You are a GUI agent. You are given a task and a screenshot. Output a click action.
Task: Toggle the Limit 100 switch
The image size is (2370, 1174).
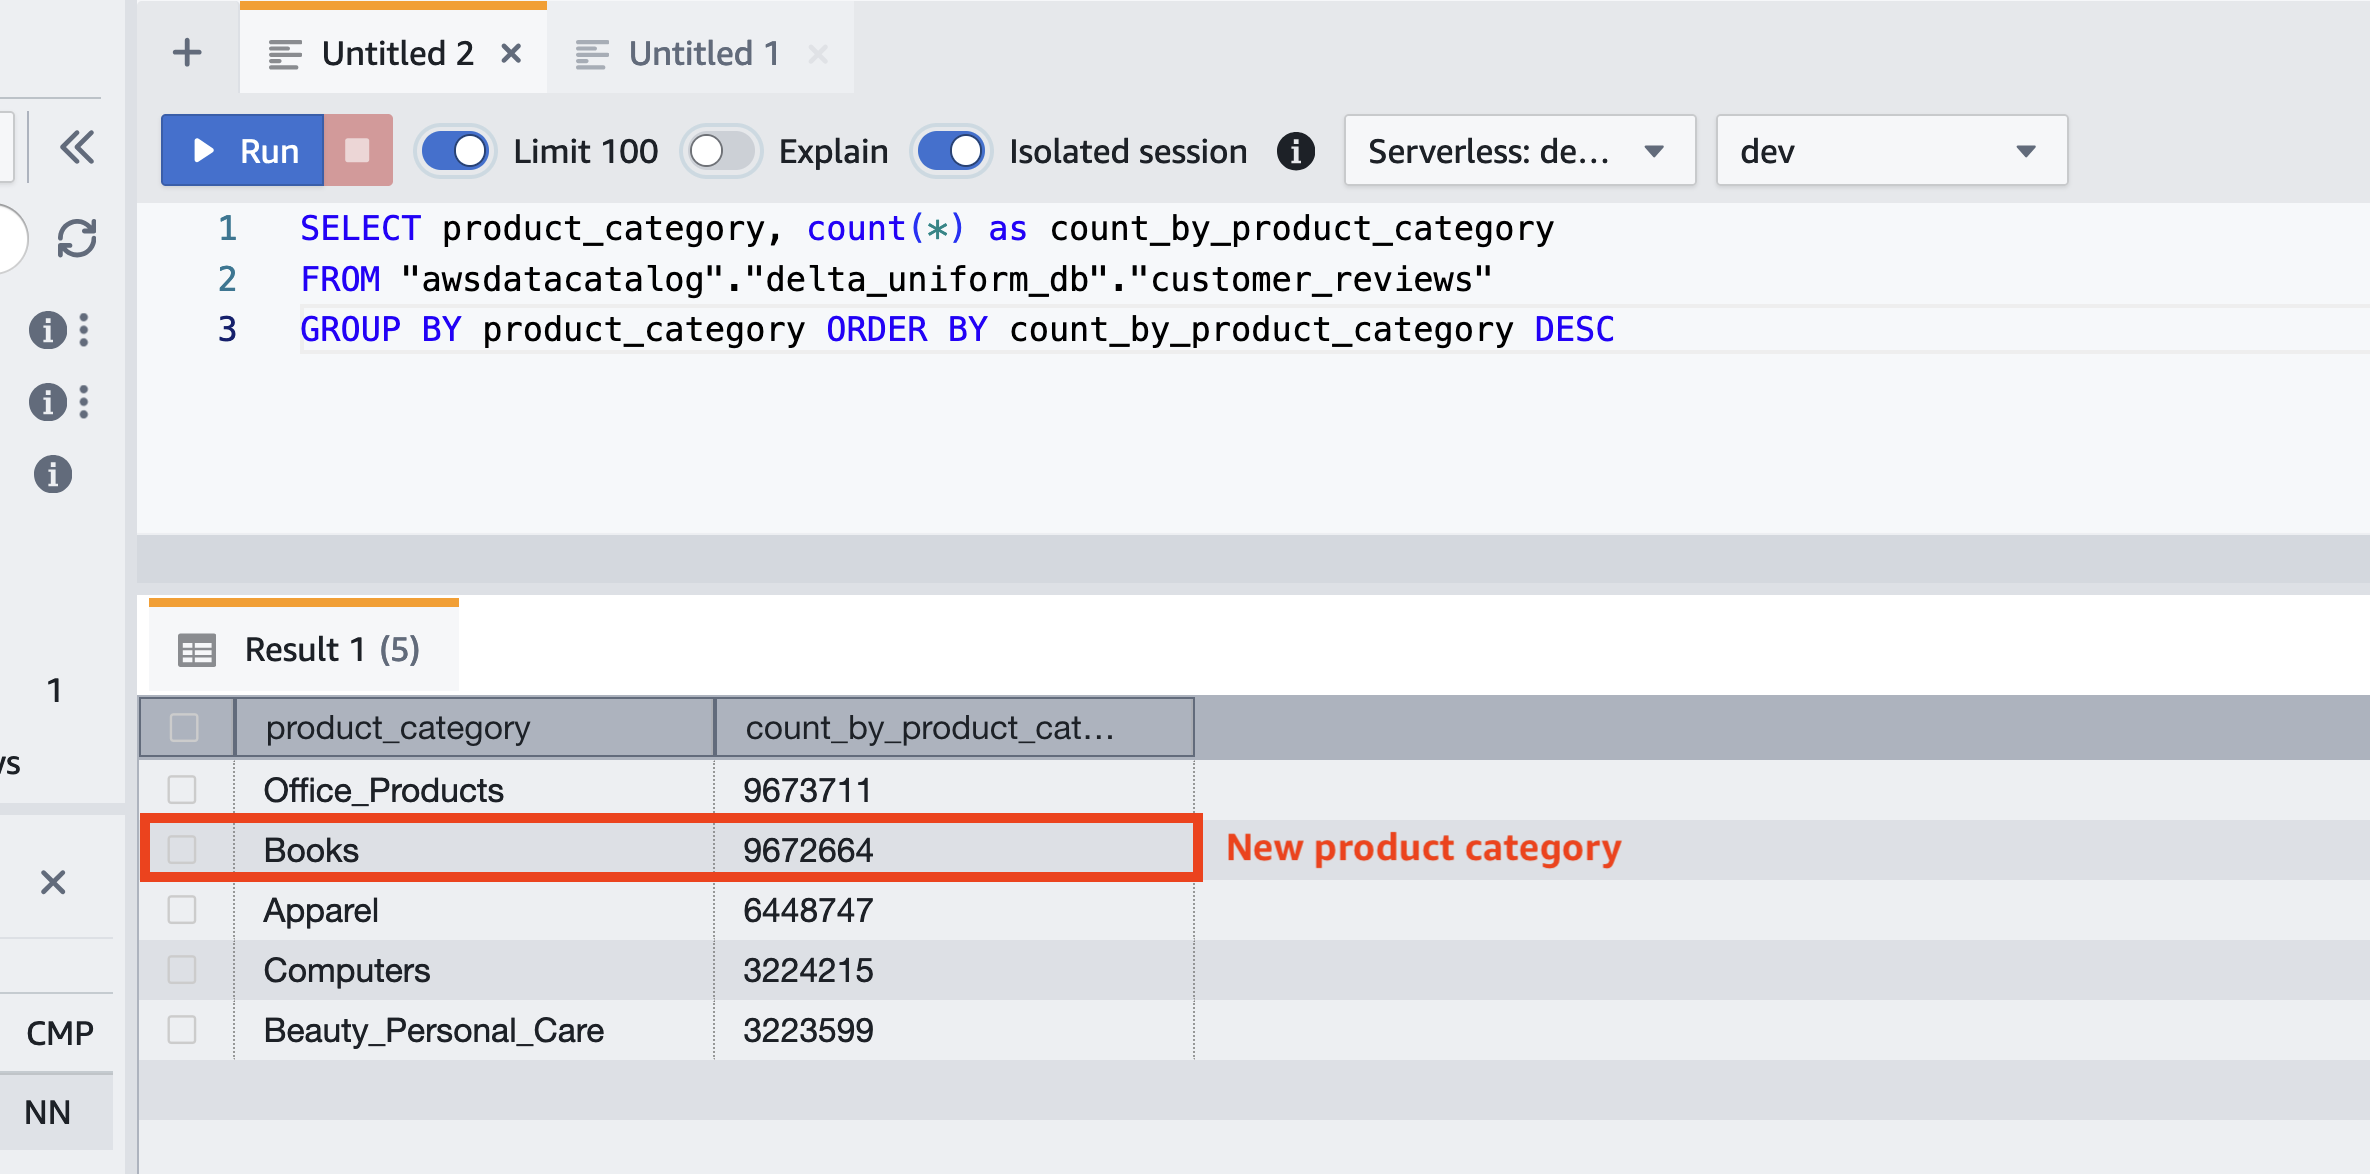[455, 151]
